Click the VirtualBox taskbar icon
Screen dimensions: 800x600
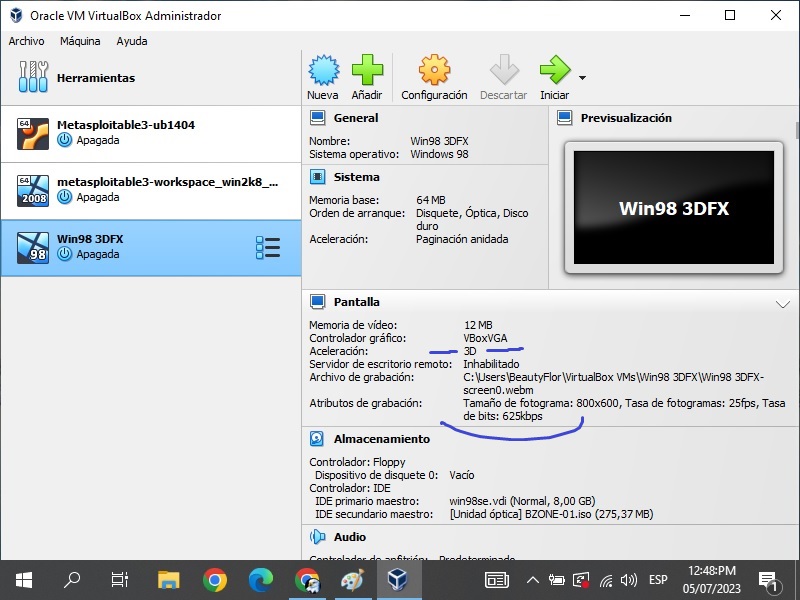pyautogui.click(x=398, y=580)
